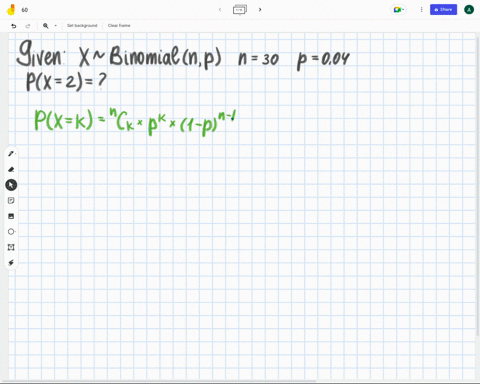
Task: Select the Pen tool
Action: click(x=11, y=154)
